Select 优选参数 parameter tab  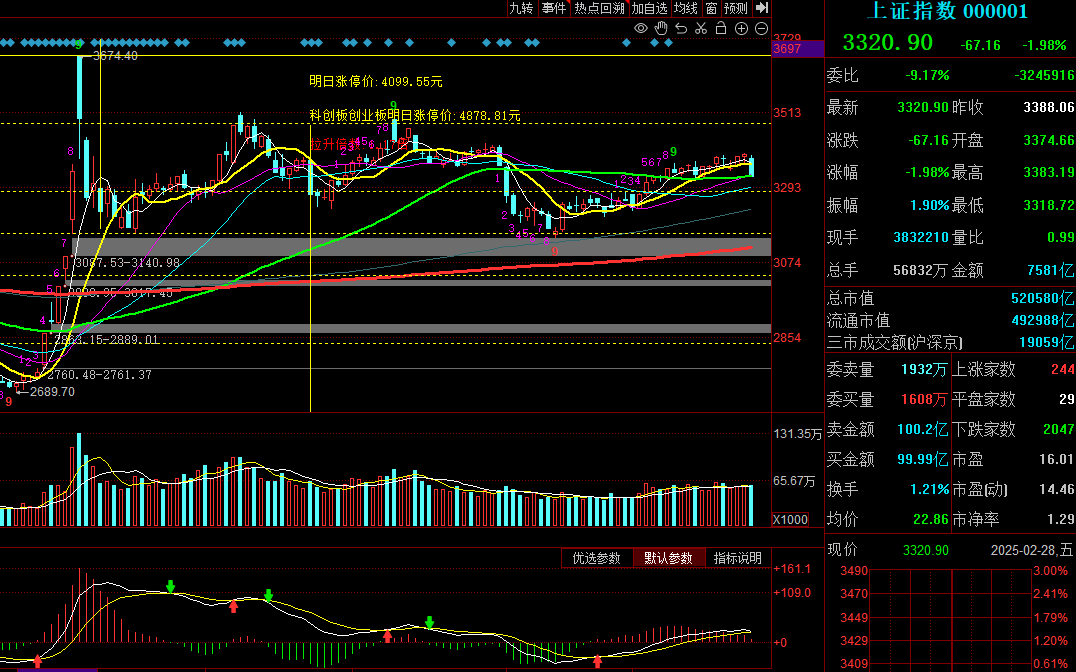coord(597,558)
